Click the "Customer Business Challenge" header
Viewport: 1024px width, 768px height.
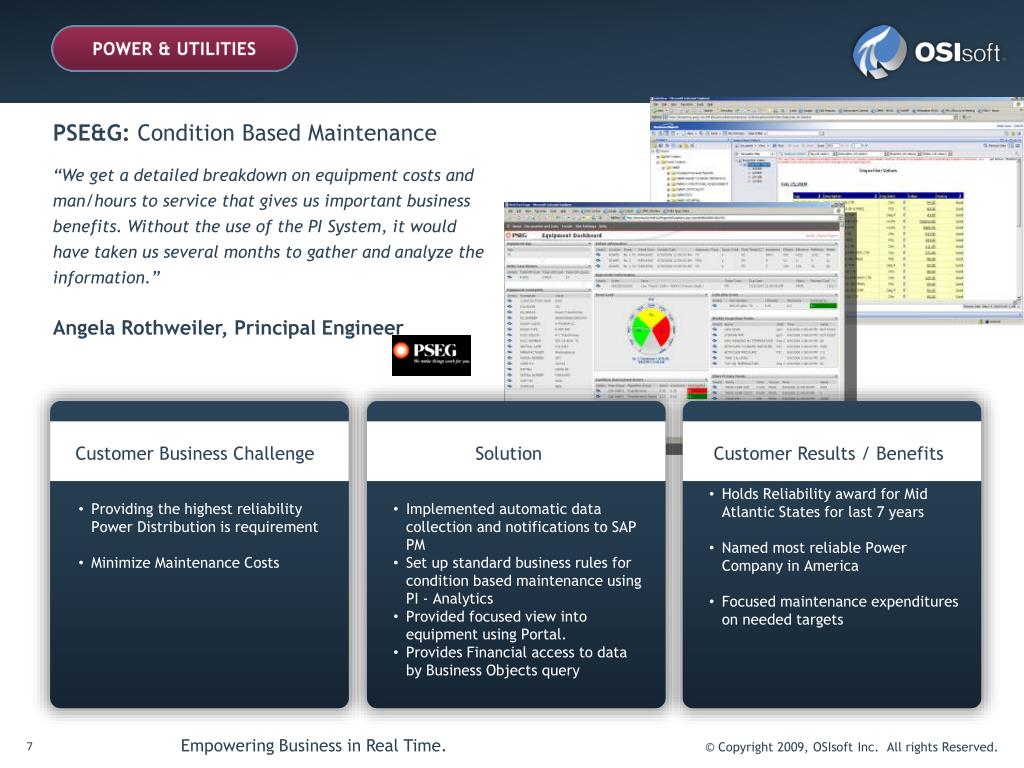pos(195,453)
